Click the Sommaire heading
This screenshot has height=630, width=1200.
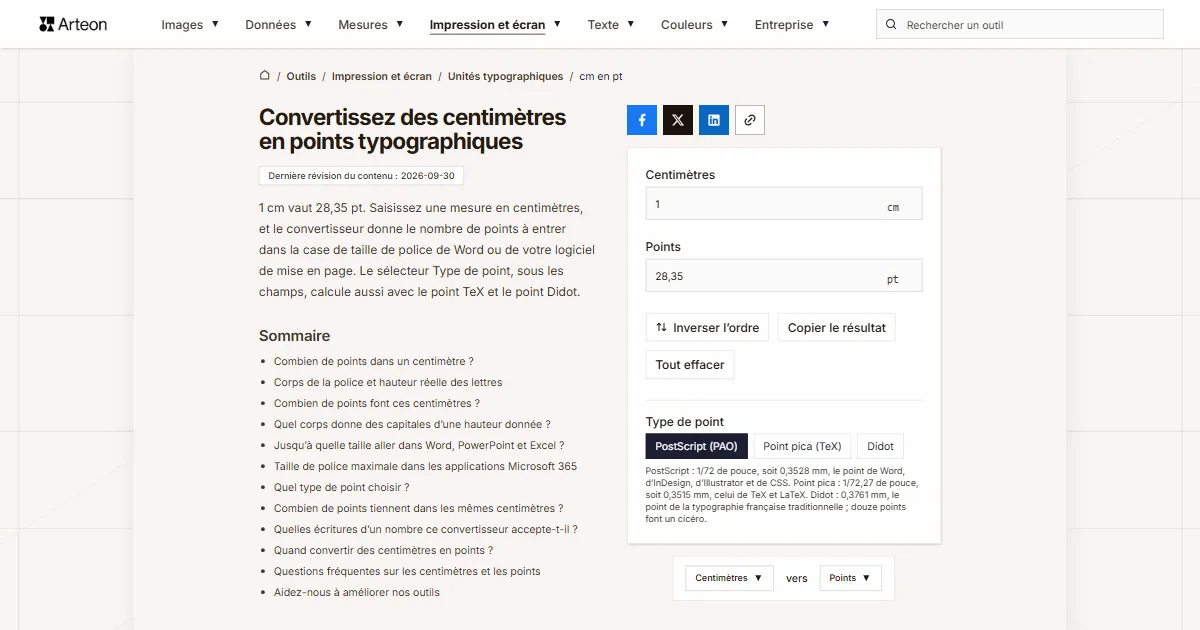tap(294, 336)
